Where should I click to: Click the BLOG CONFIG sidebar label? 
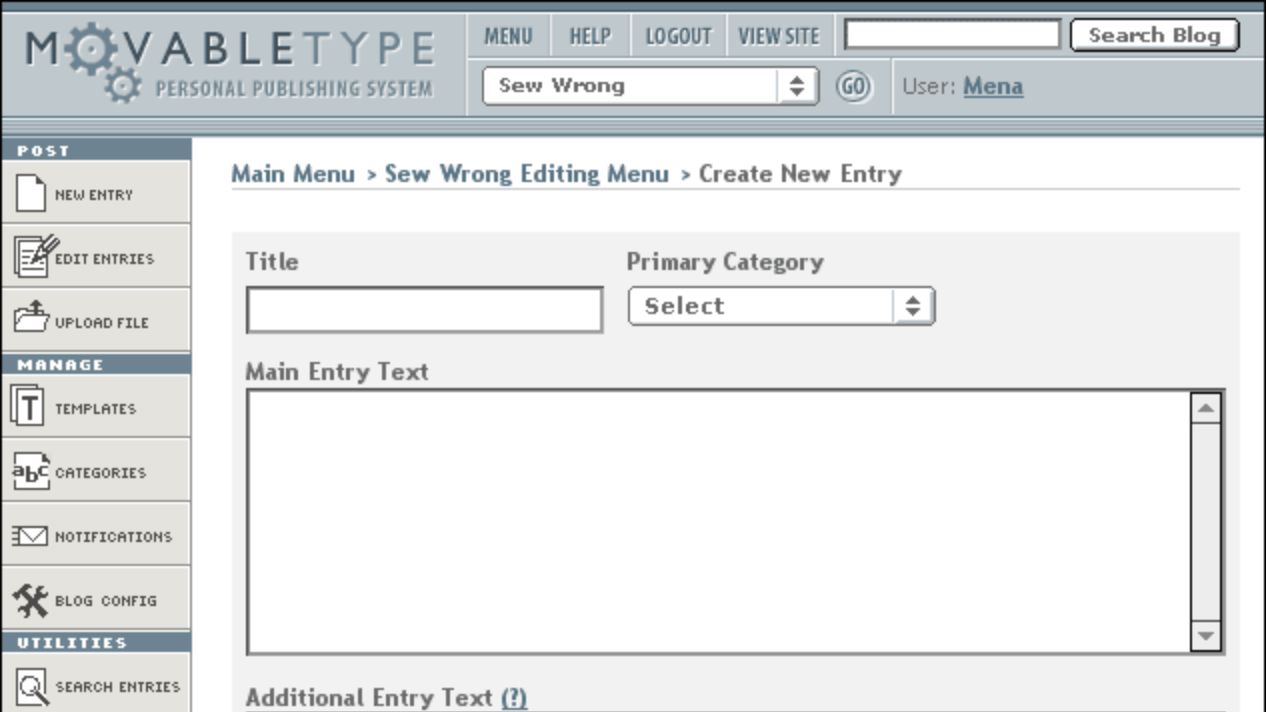[x=106, y=601]
